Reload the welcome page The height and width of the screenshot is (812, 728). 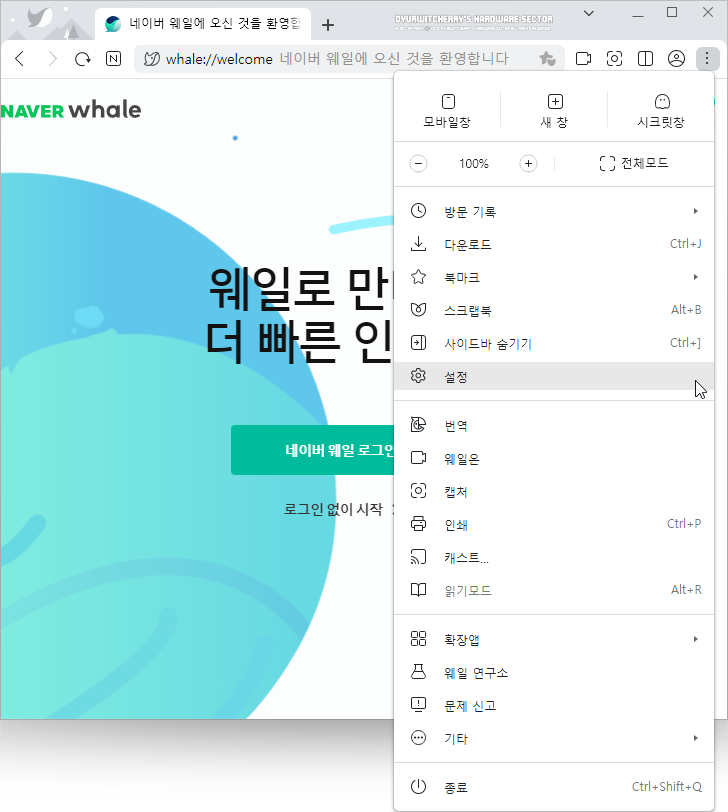pyautogui.click(x=82, y=59)
